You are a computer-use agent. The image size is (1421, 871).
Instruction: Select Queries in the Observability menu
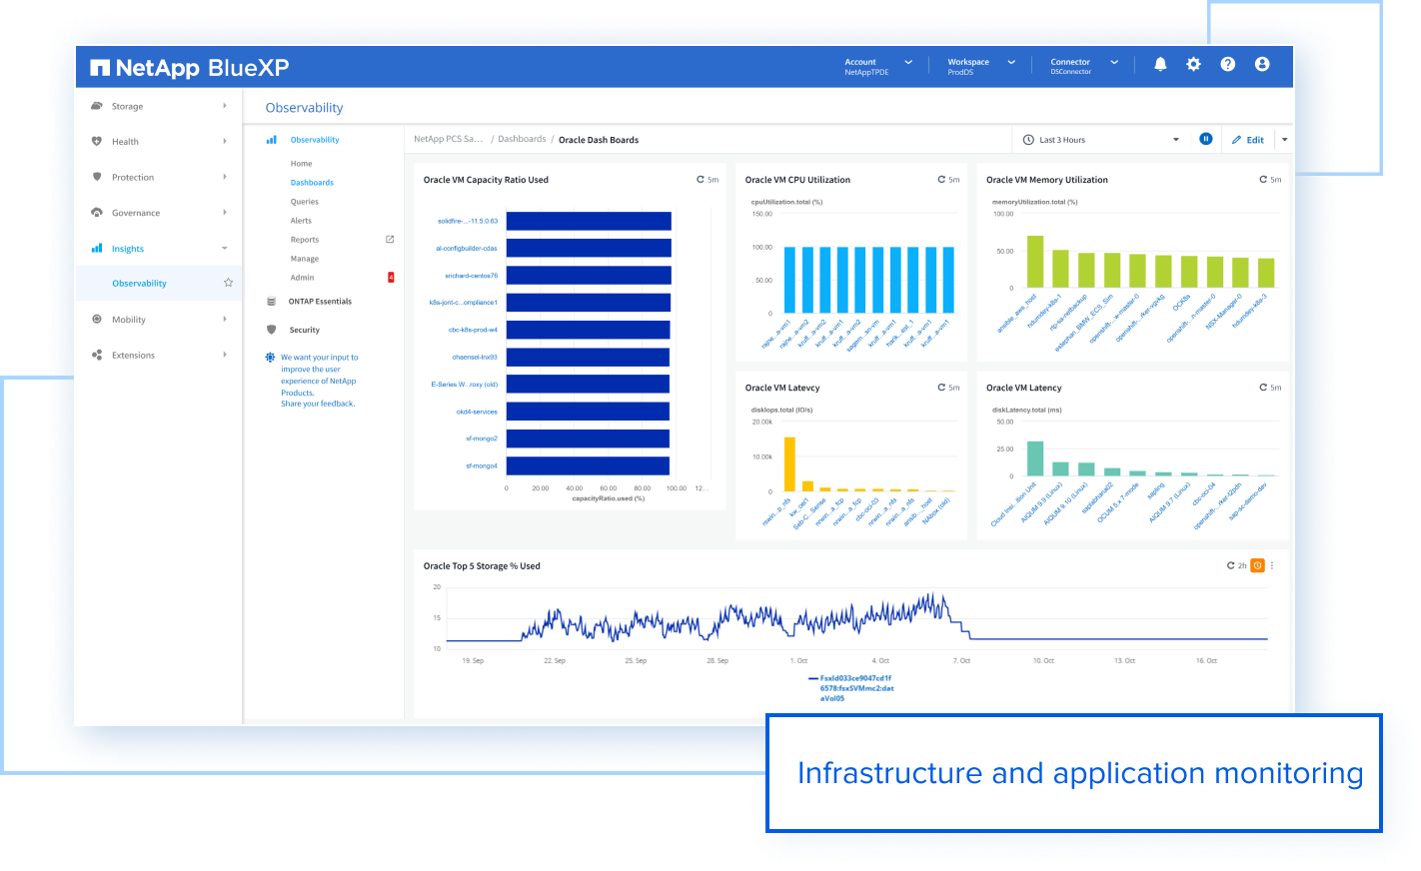[303, 201]
